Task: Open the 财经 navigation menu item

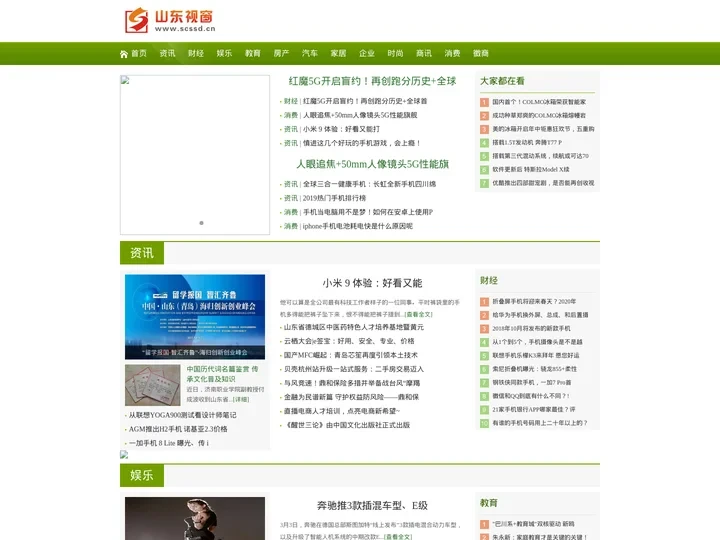Action: click(x=196, y=53)
